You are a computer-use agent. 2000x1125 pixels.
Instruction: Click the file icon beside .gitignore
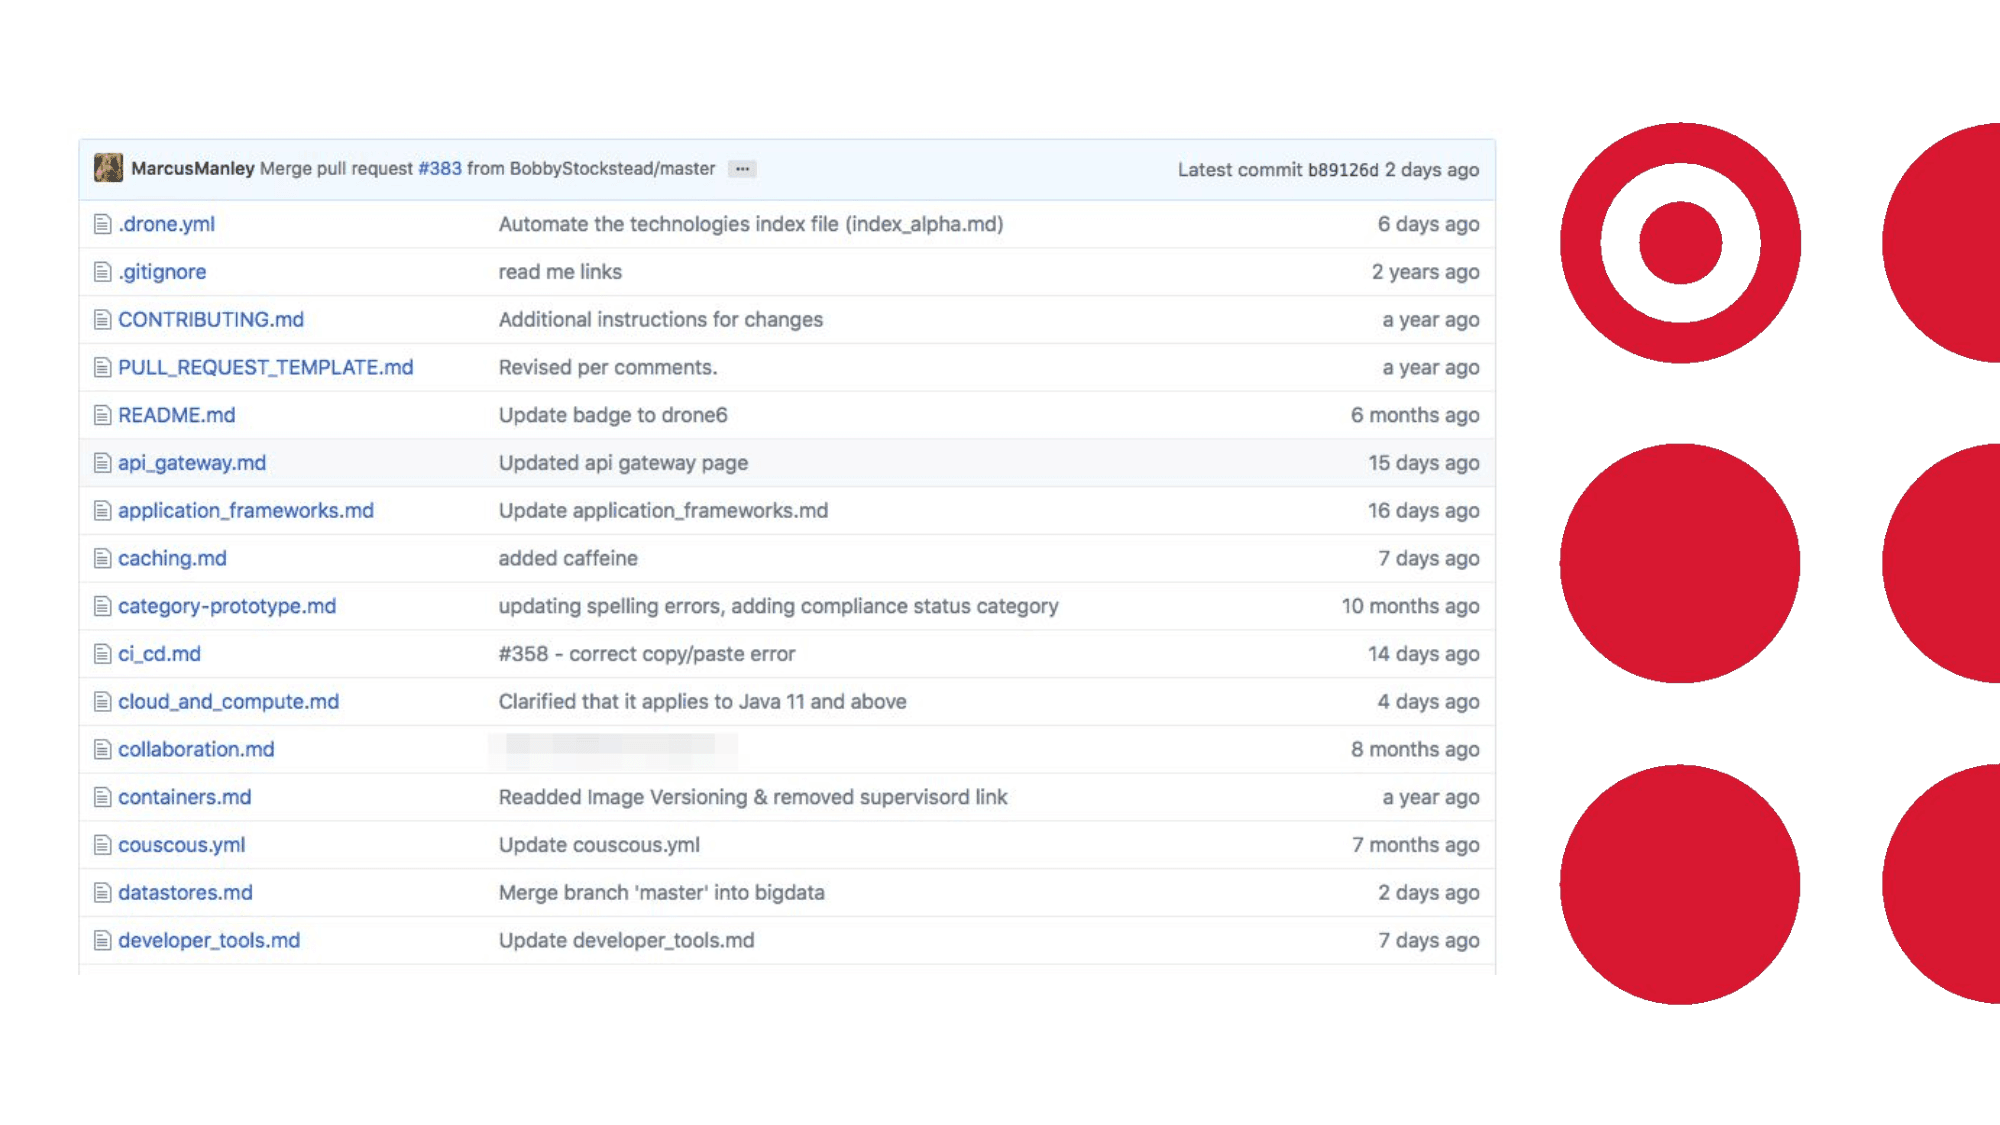pyautogui.click(x=102, y=272)
